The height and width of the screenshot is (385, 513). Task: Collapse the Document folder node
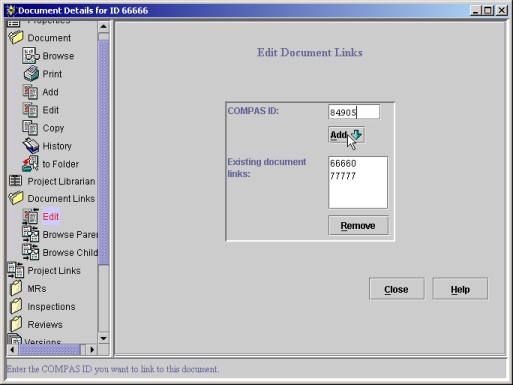coord(16,38)
